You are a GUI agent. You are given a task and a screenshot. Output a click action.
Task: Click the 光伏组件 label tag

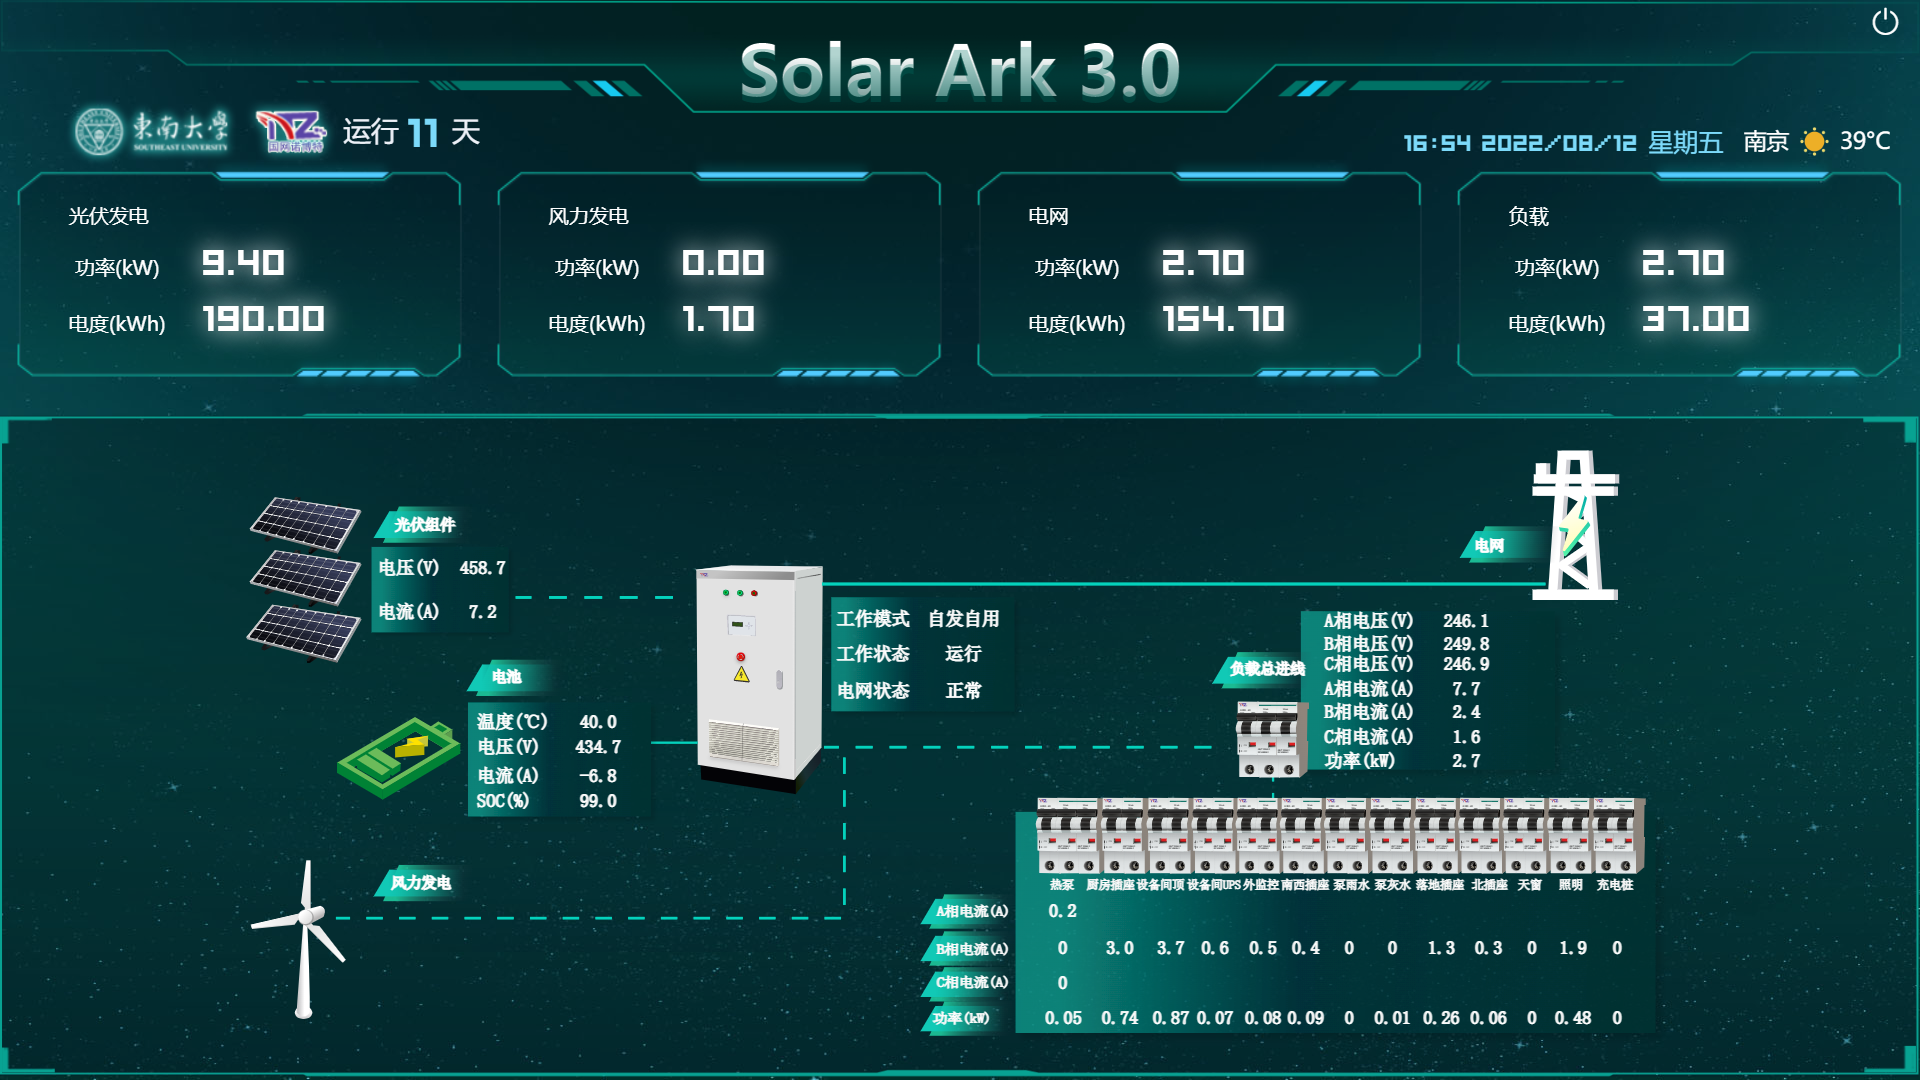tap(423, 524)
